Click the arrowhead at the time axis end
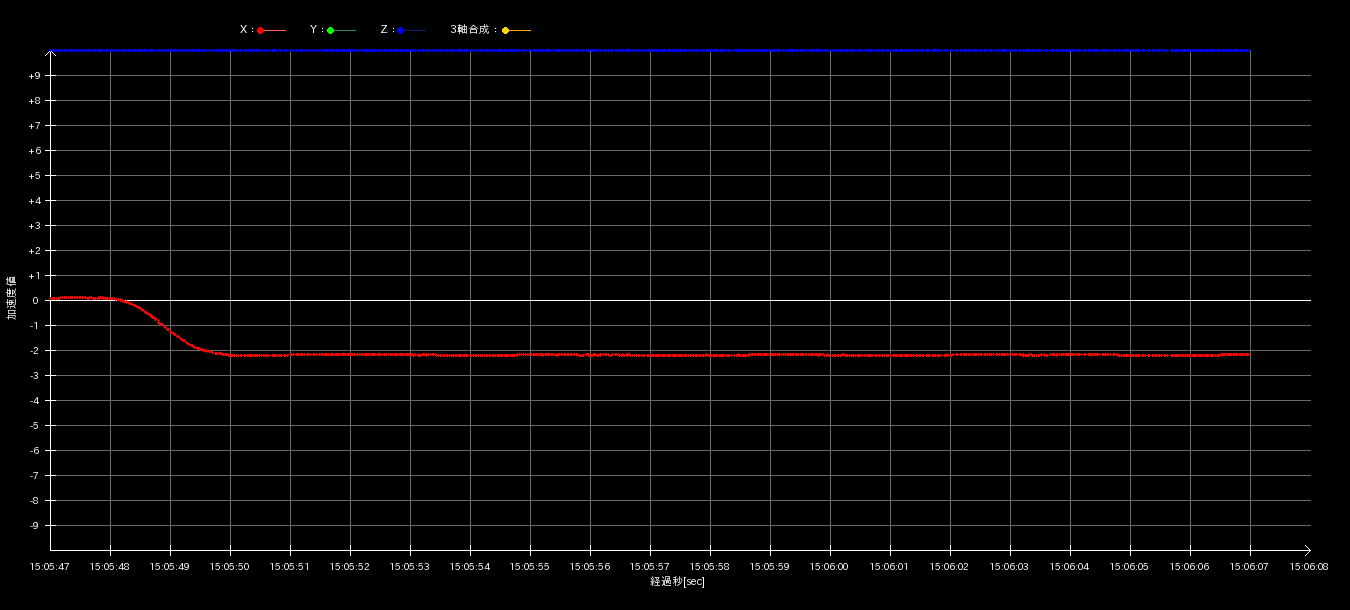Viewport: 1350px width, 610px height. (1306, 550)
